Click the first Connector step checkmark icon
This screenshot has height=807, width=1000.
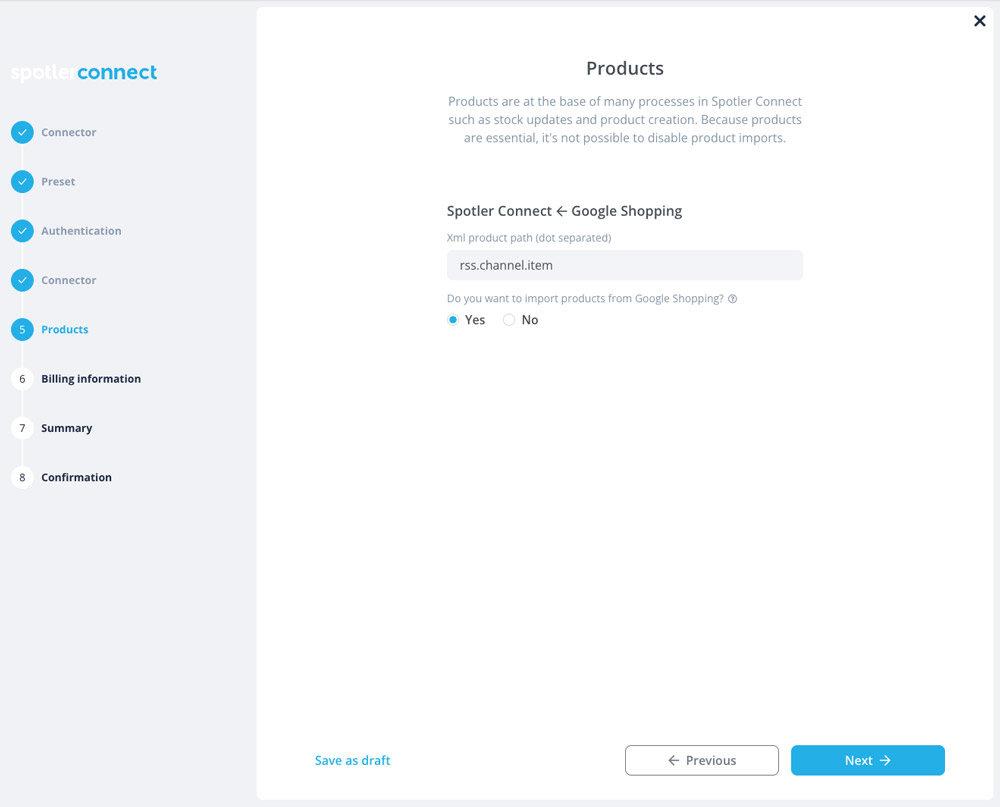point(22,132)
